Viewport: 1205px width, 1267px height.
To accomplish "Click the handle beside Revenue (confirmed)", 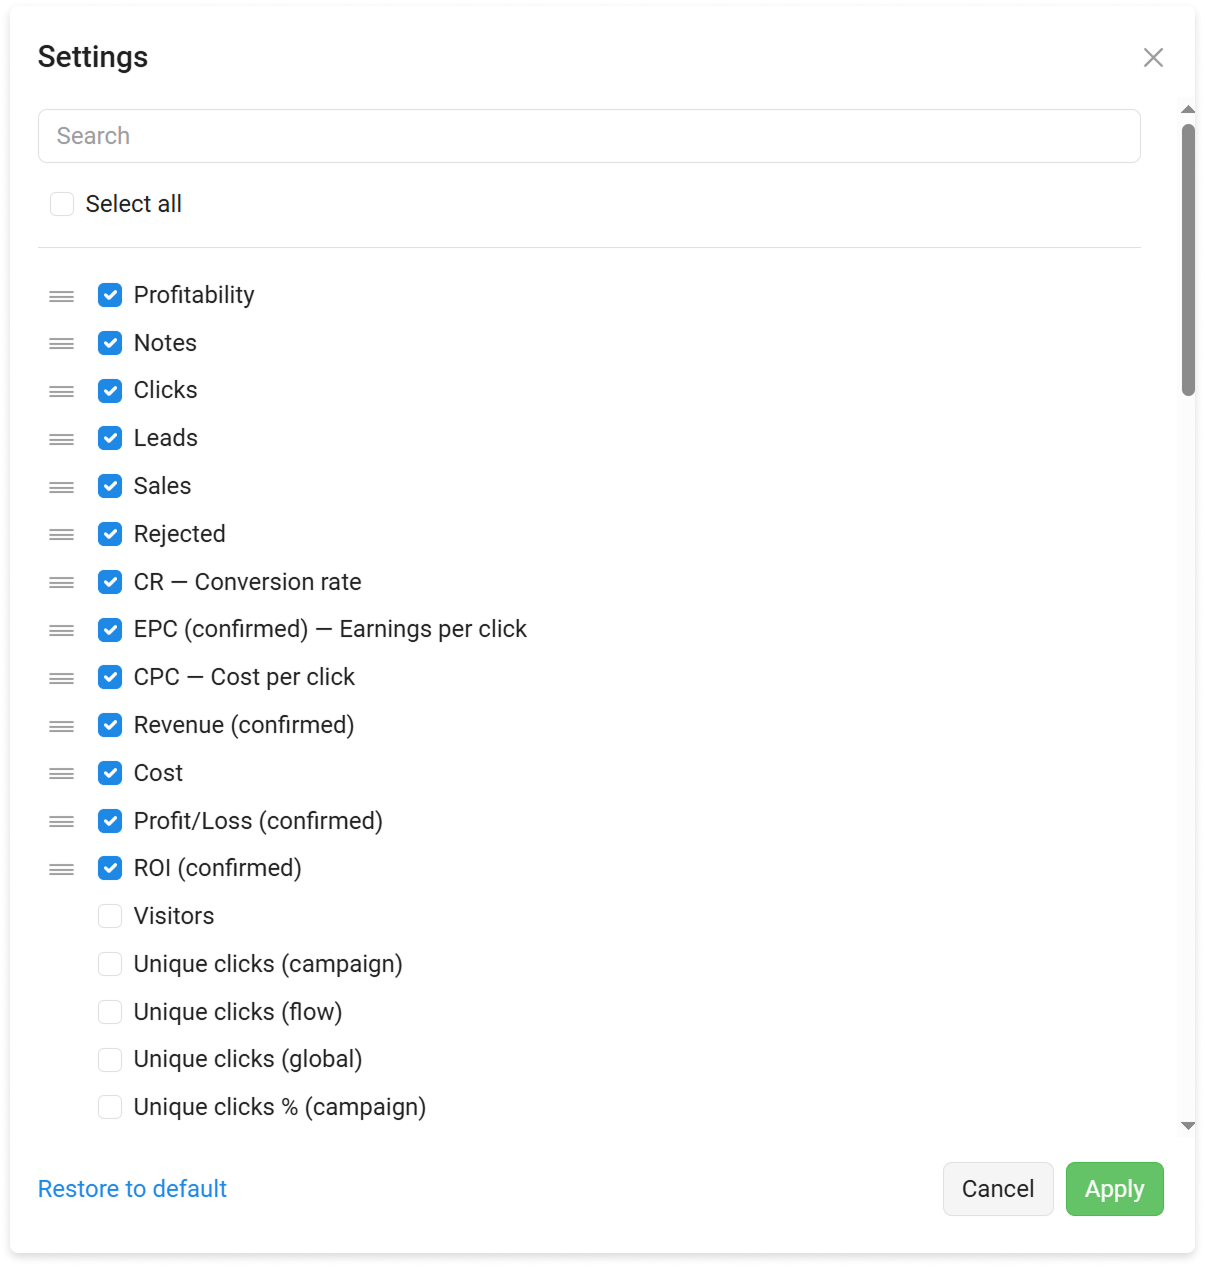I will 62,726.
